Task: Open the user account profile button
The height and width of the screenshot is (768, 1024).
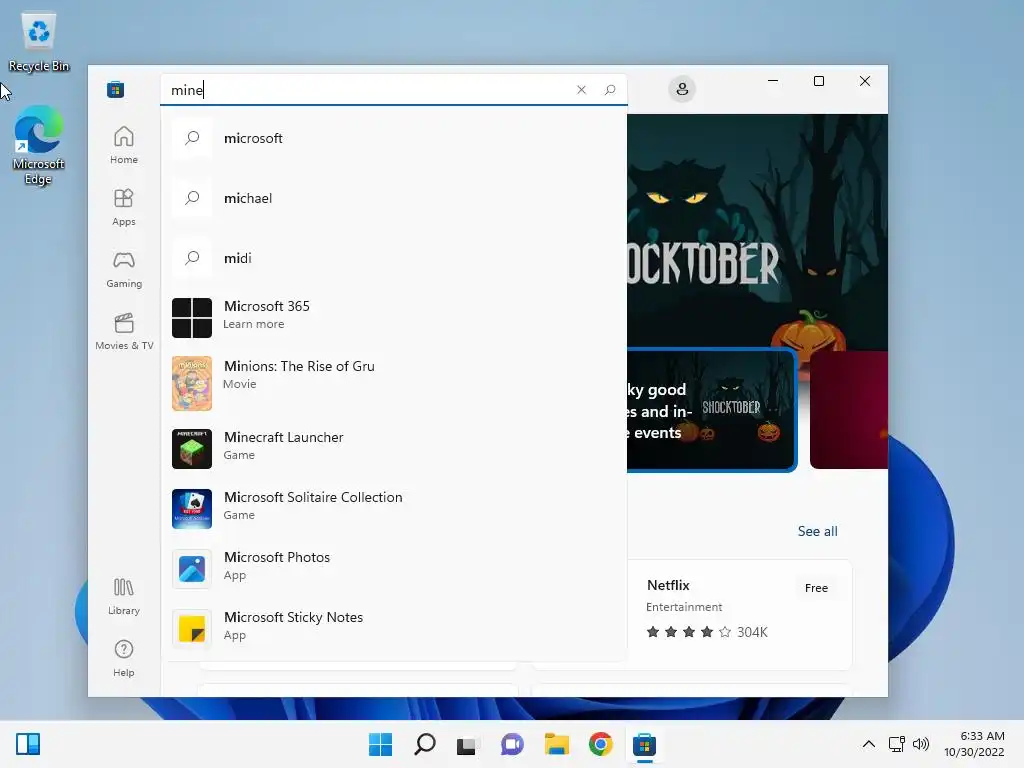Action: [x=682, y=89]
